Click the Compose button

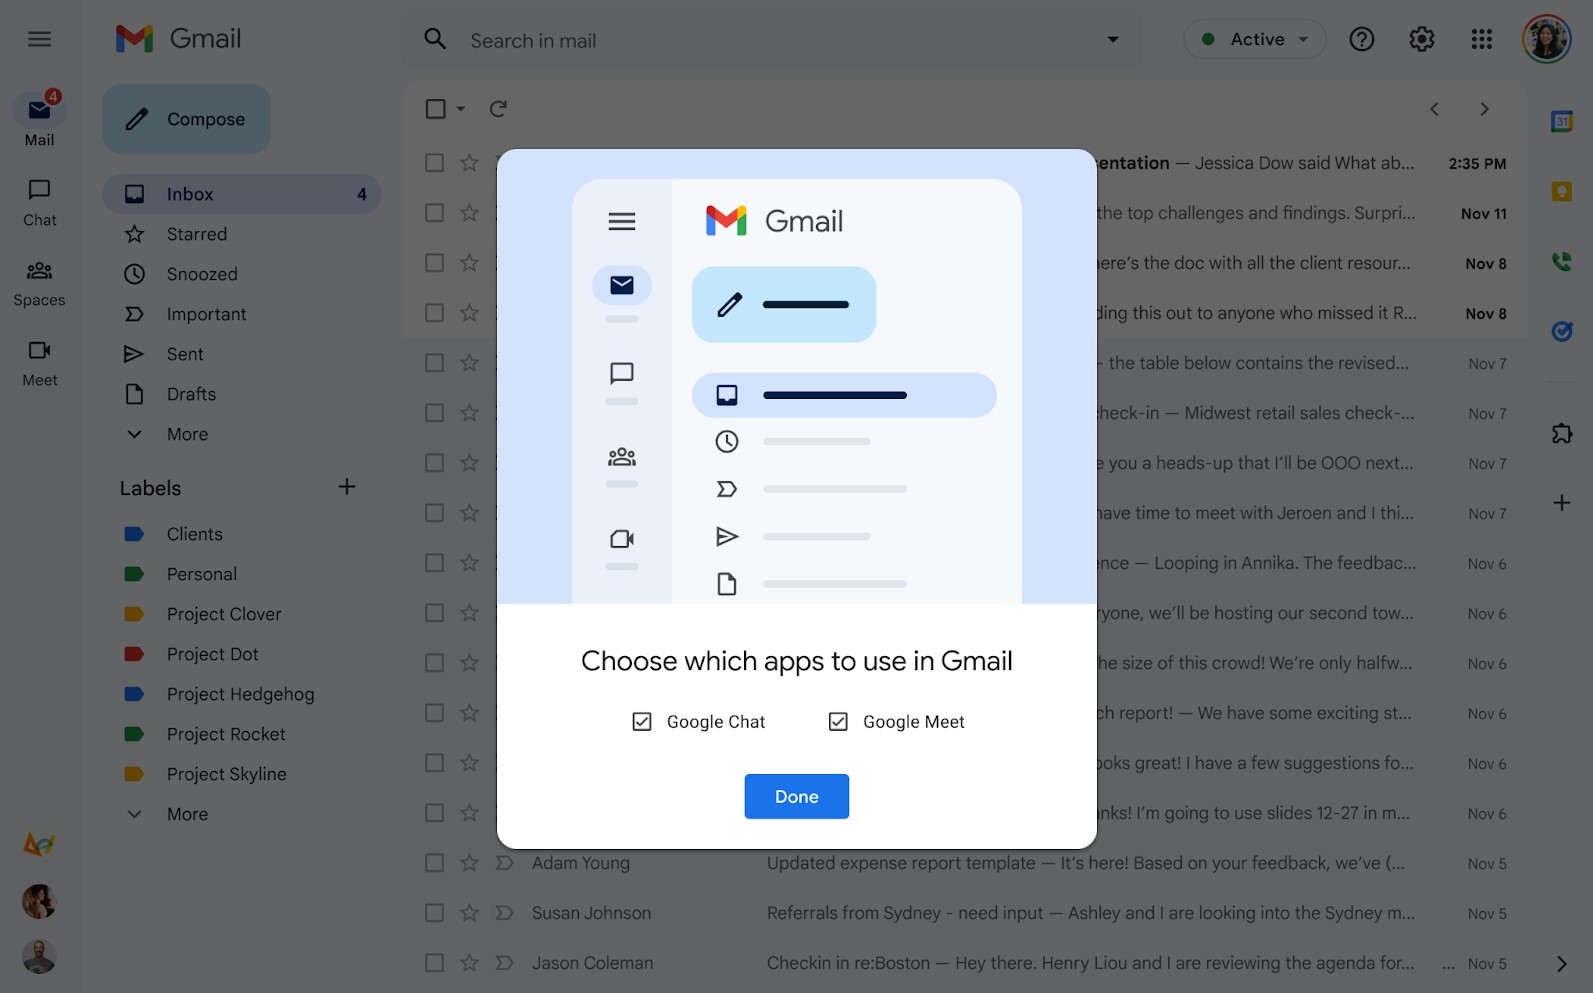coord(186,119)
